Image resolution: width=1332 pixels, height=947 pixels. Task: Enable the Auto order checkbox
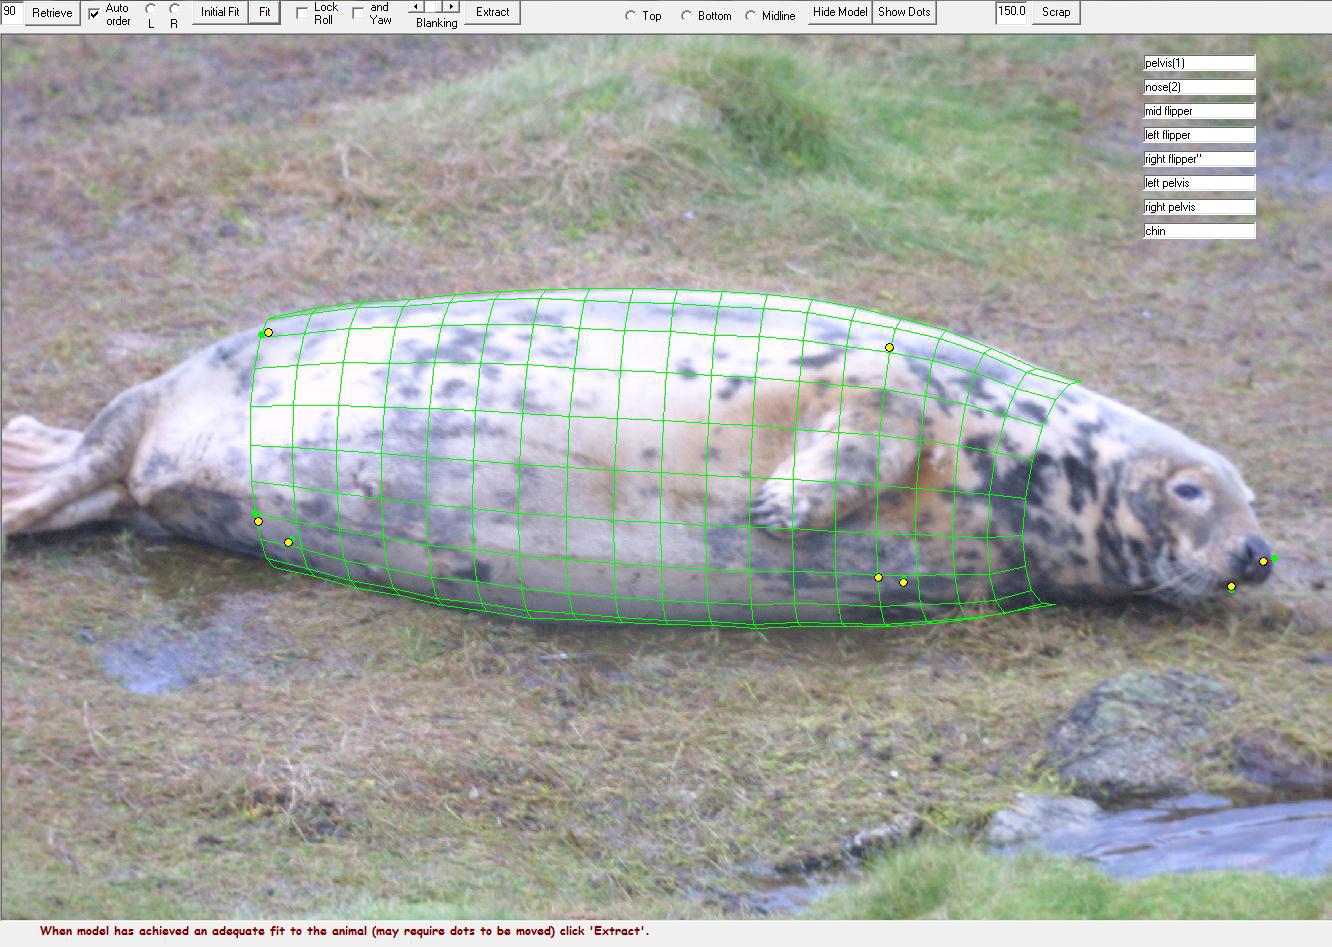[x=94, y=14]
